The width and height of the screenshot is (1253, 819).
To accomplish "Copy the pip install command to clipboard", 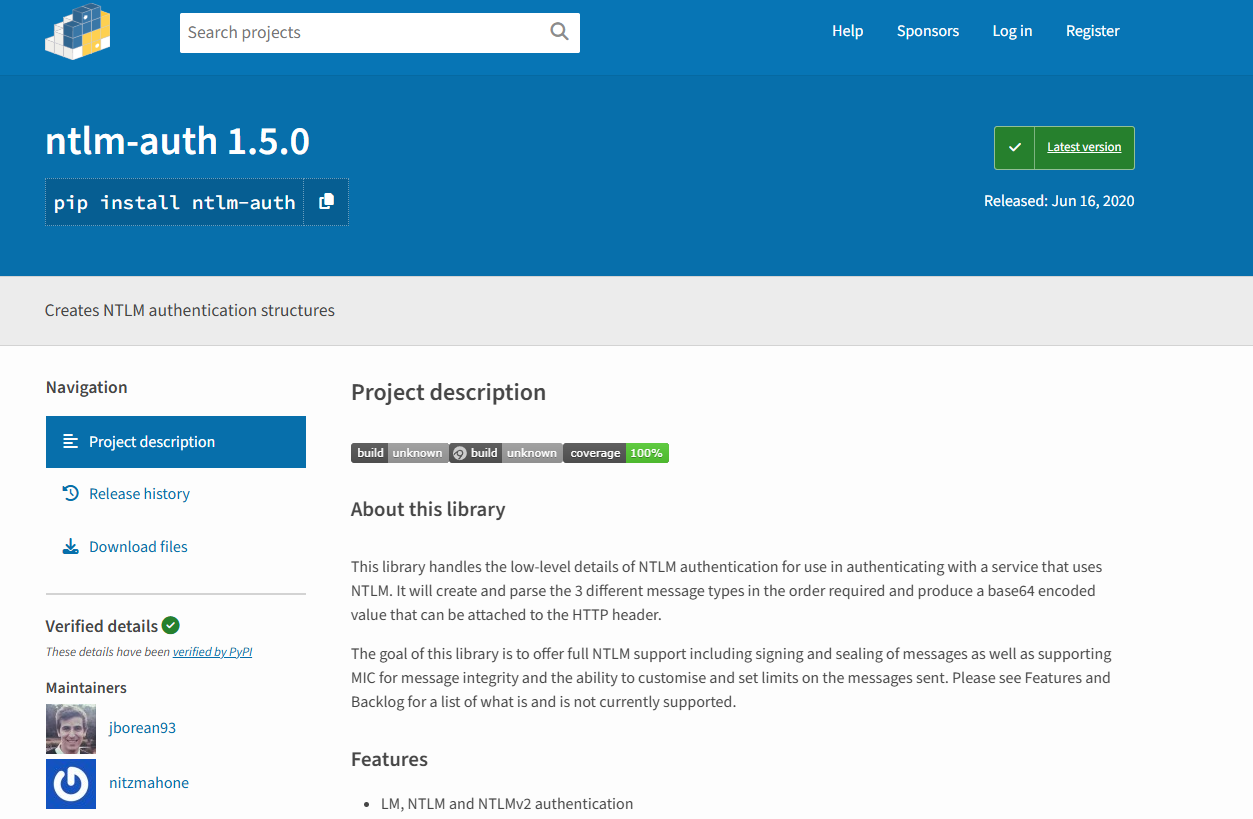I will [x=326, y=202].
